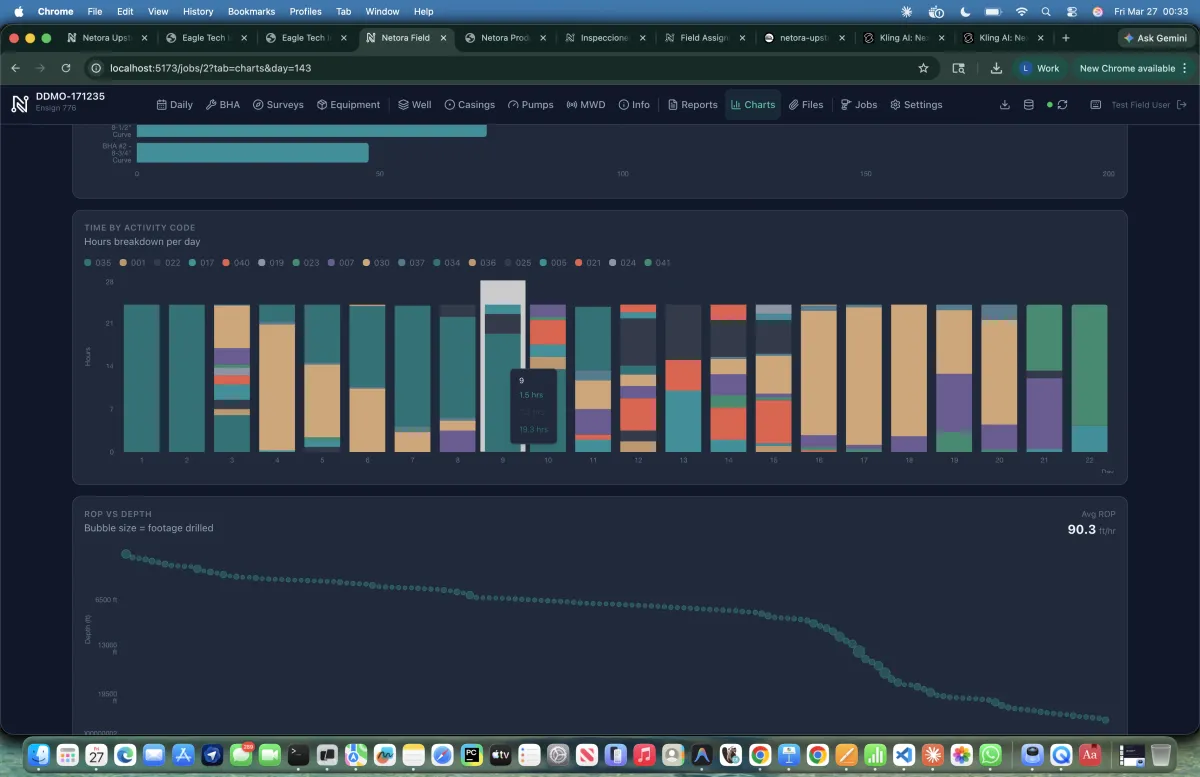Toggle the 035 activity code legend item
The image size is (1200, 777).
pos(98,263)
